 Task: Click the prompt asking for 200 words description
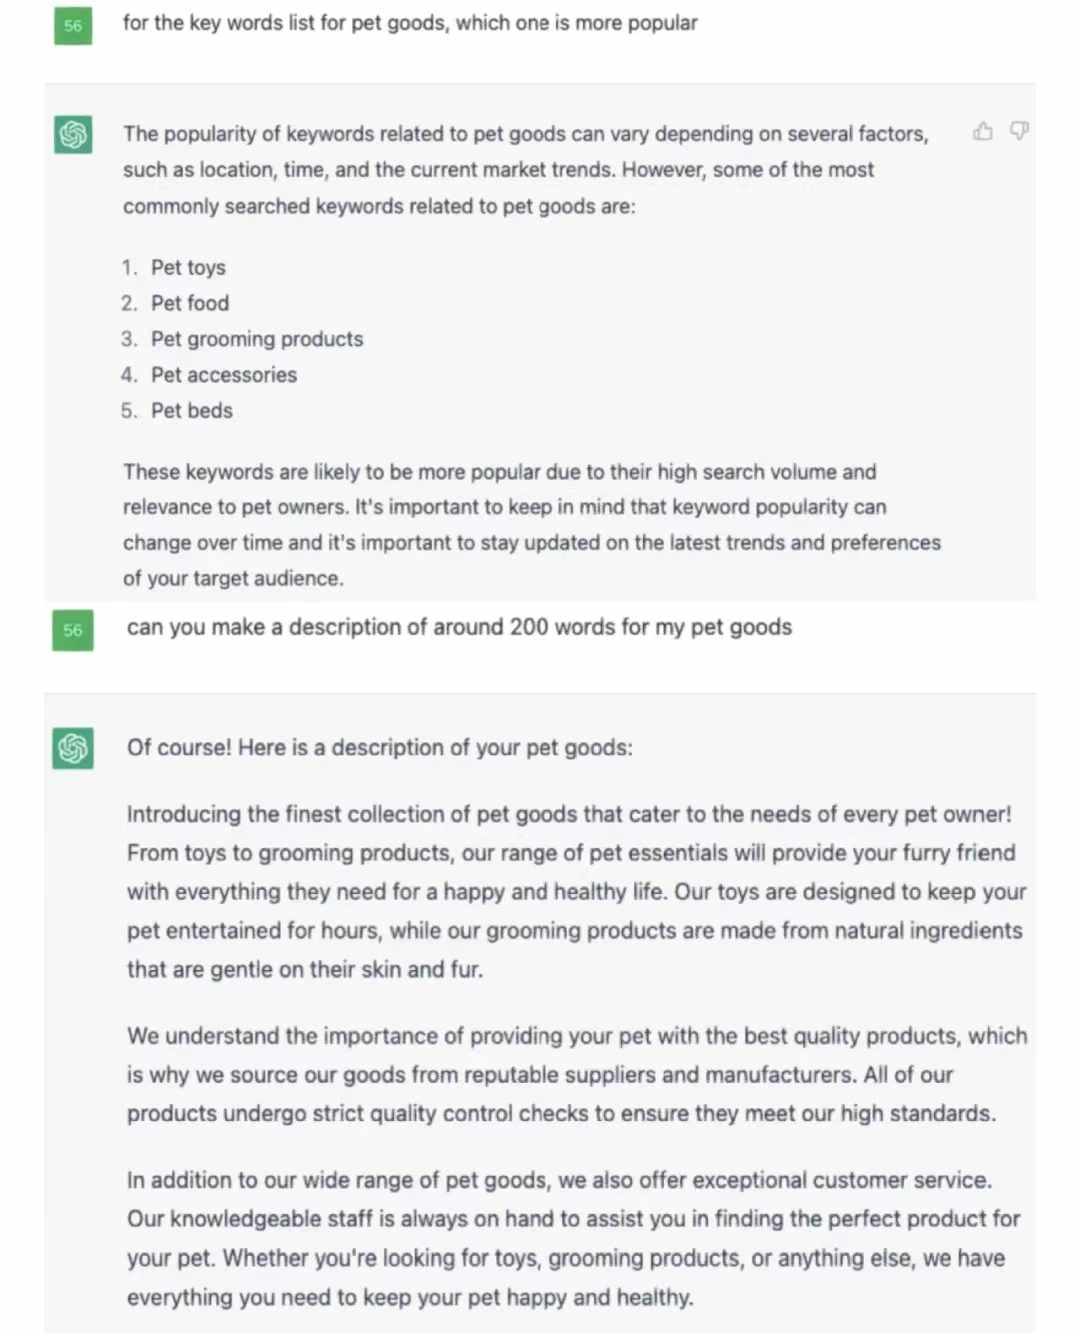click(x=459, y=627)
